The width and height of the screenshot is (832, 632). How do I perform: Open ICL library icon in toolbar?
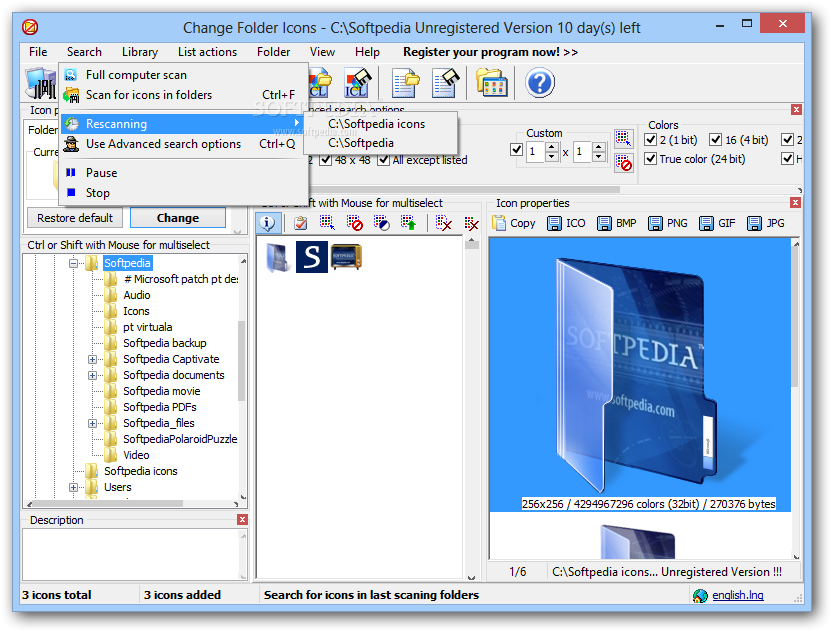click(x=321, y=83)
